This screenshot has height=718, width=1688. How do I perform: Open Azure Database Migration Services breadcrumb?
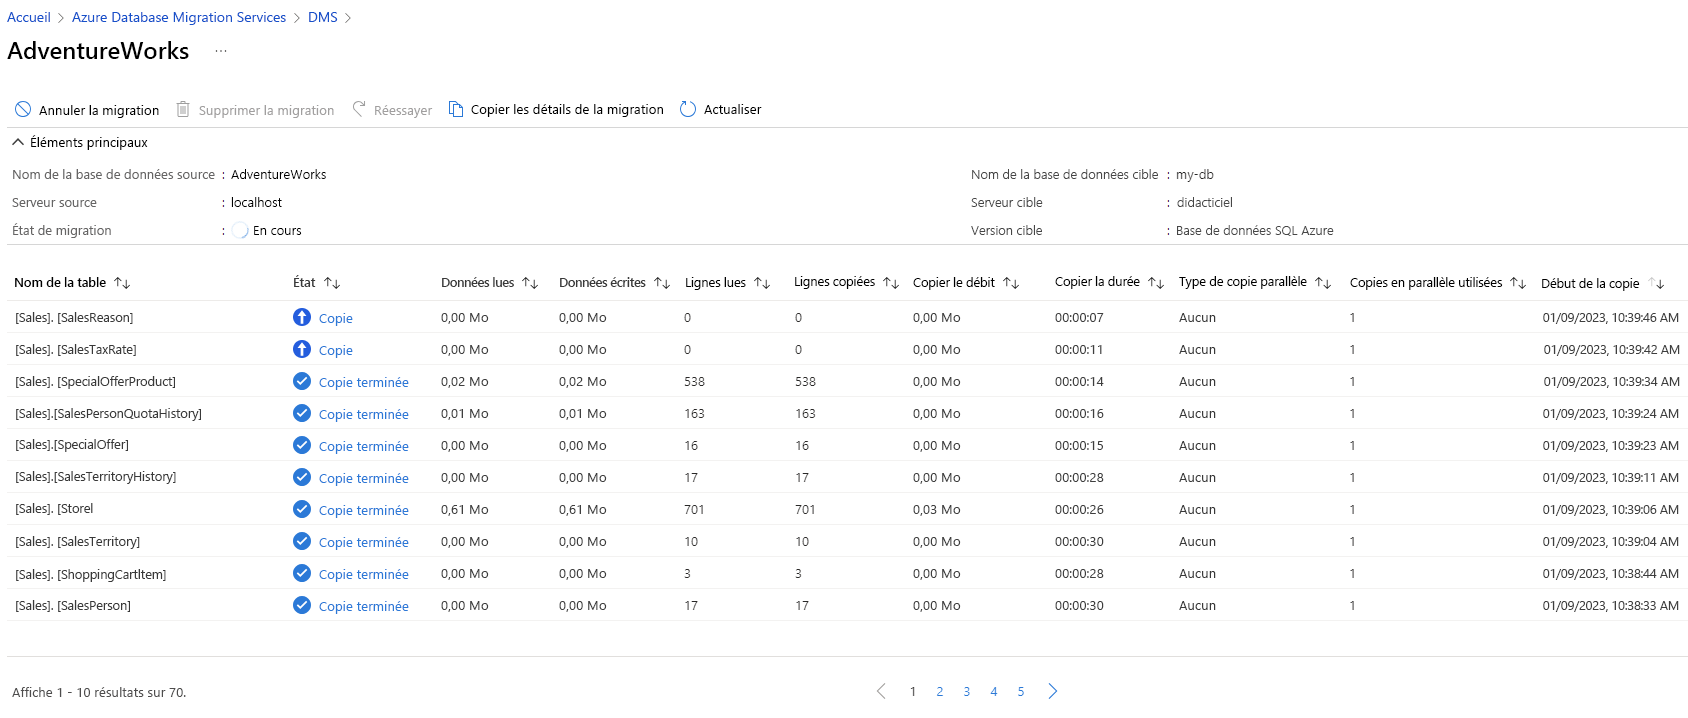(x=179, y=17)
